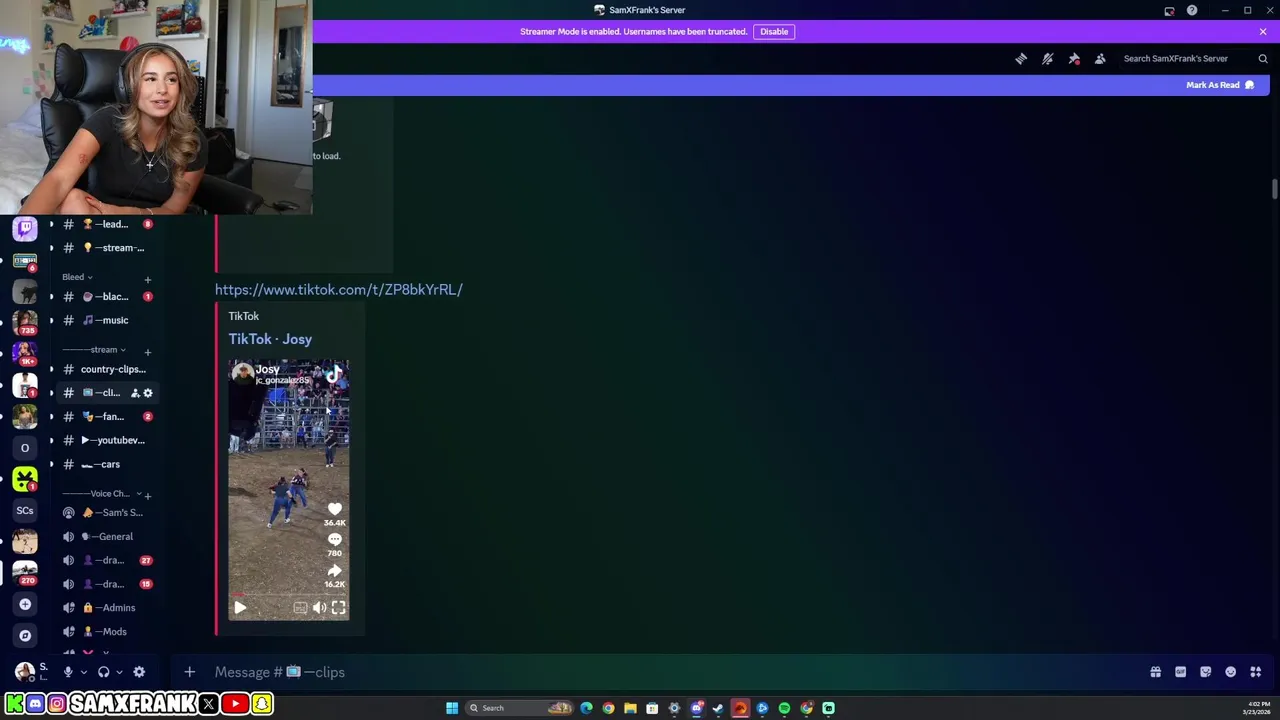Expand the headphones output options arrow
Screen dimensions: 1280x720
pyautogui.click(x=118, y=672)
